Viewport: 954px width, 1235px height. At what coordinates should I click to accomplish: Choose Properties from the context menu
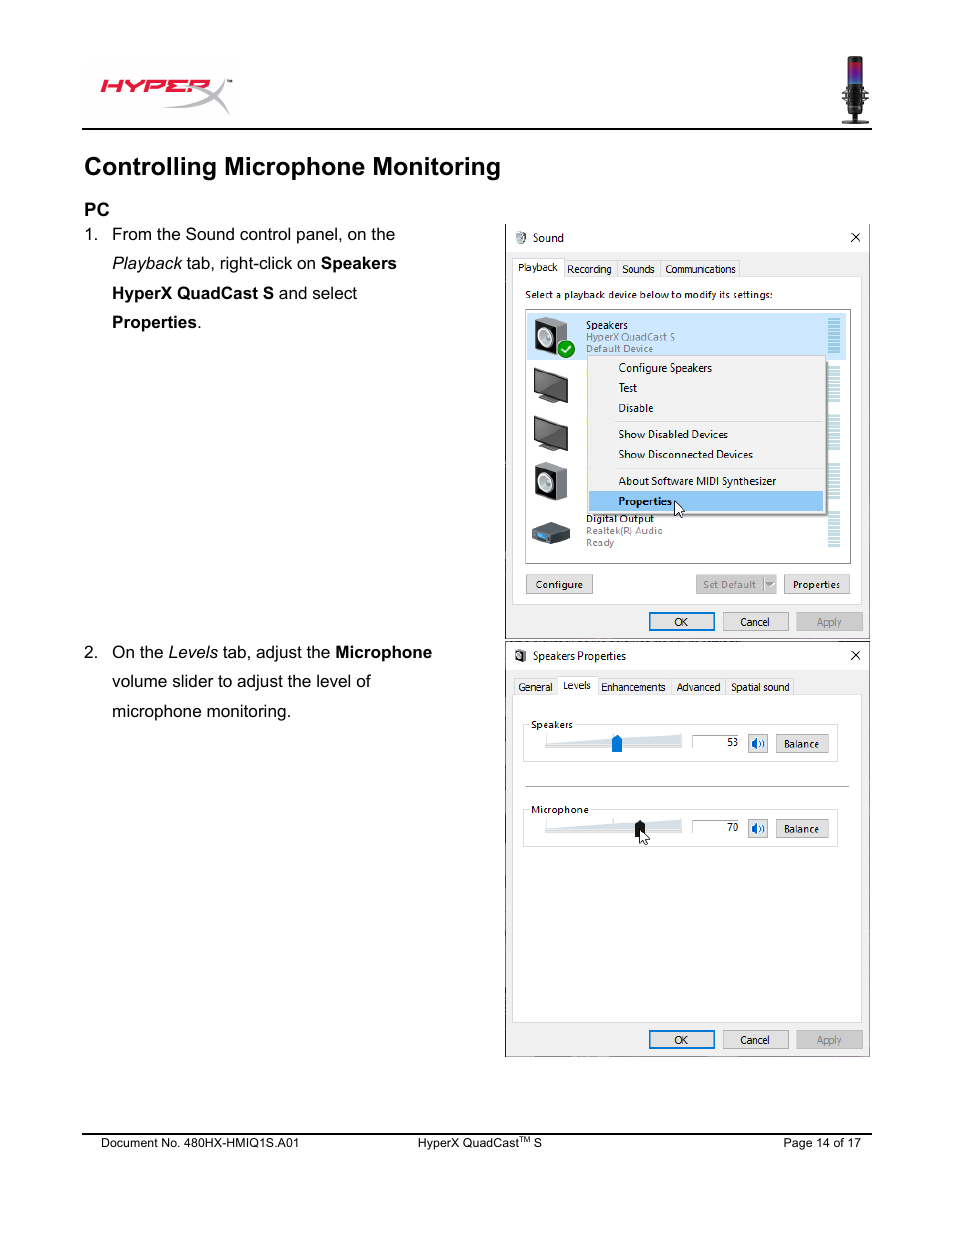tap(706, 501)
